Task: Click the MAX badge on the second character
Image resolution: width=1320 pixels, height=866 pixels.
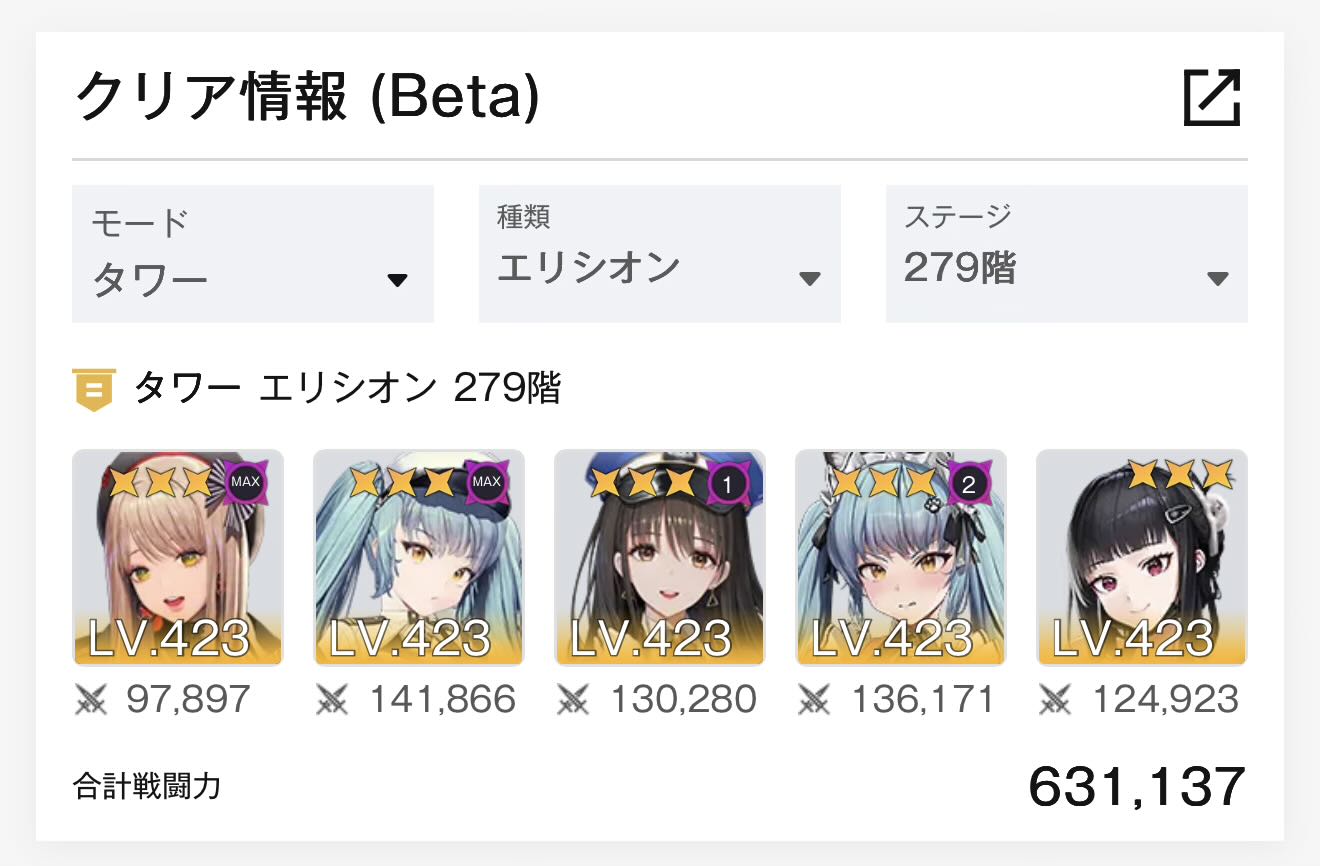Action: click(x=486, y=483)
